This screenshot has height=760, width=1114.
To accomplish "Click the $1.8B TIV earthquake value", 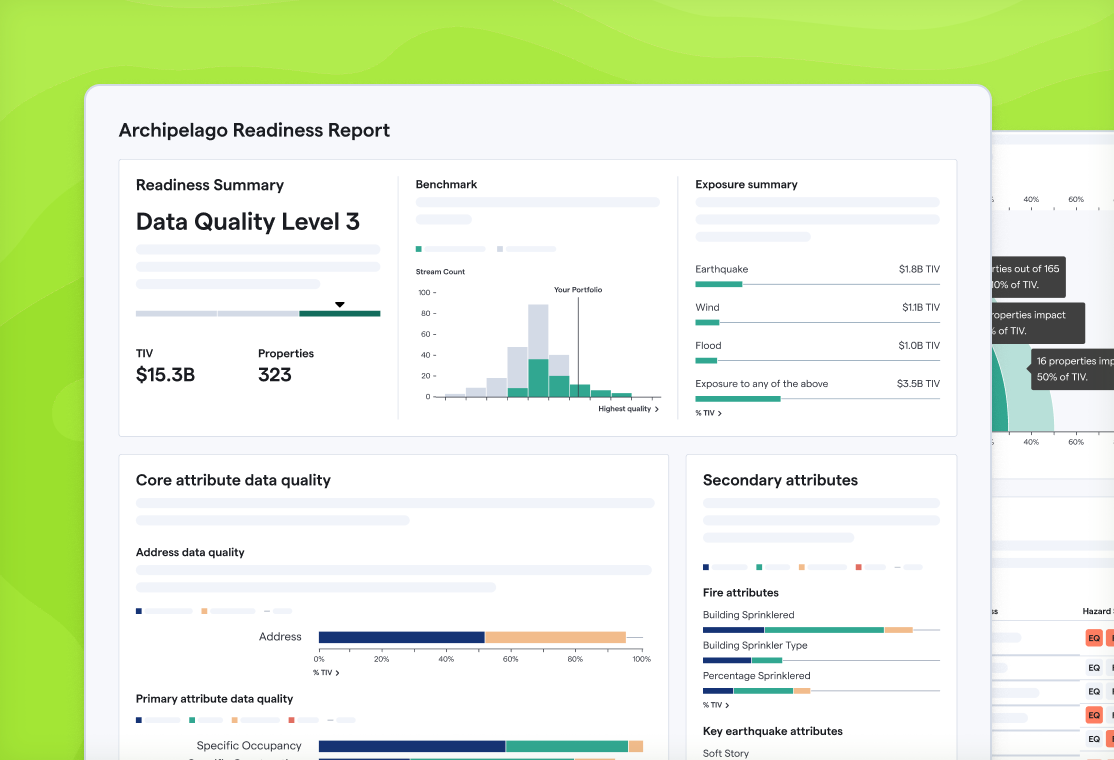I will [919, 269].
